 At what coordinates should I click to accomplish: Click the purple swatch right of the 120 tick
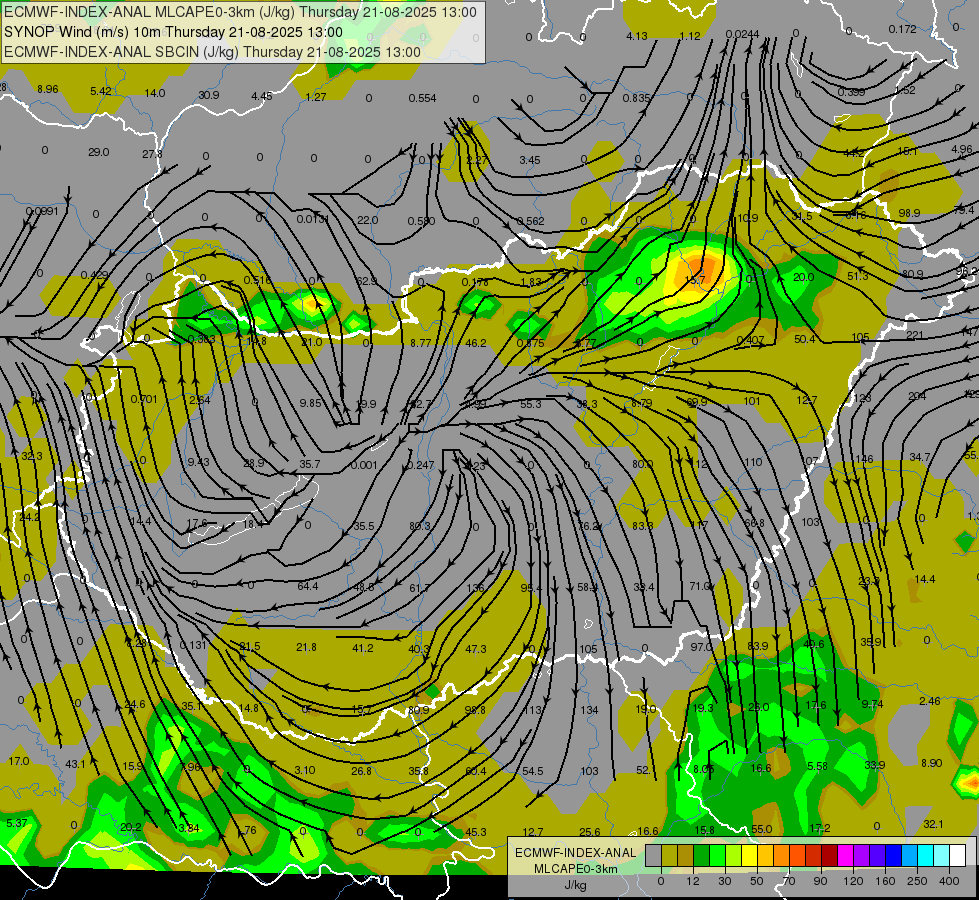[x=862, y=855]
